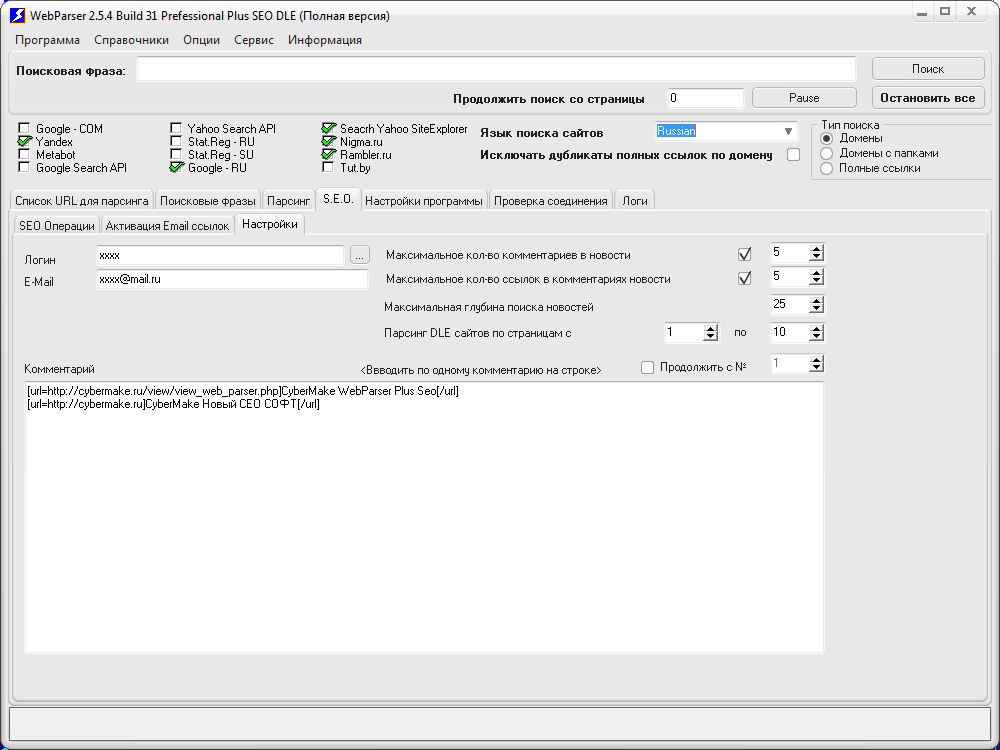1000x750 pixels.
Task: Switch to the S.E.O. tab
Action: pyautogui.click(x=338, y=199)
